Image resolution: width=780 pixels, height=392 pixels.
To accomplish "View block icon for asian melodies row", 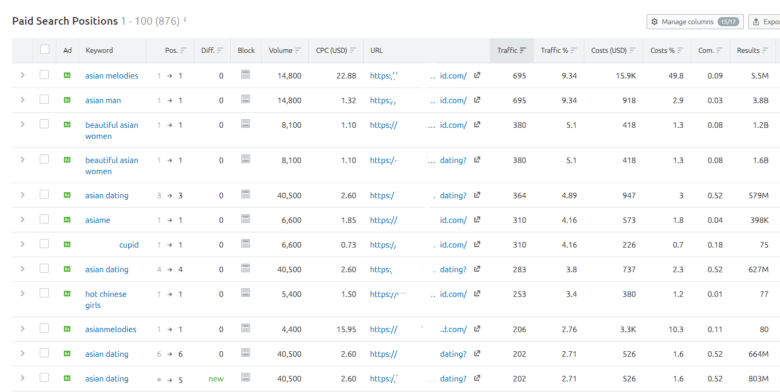I will click(x=245, y=75).
